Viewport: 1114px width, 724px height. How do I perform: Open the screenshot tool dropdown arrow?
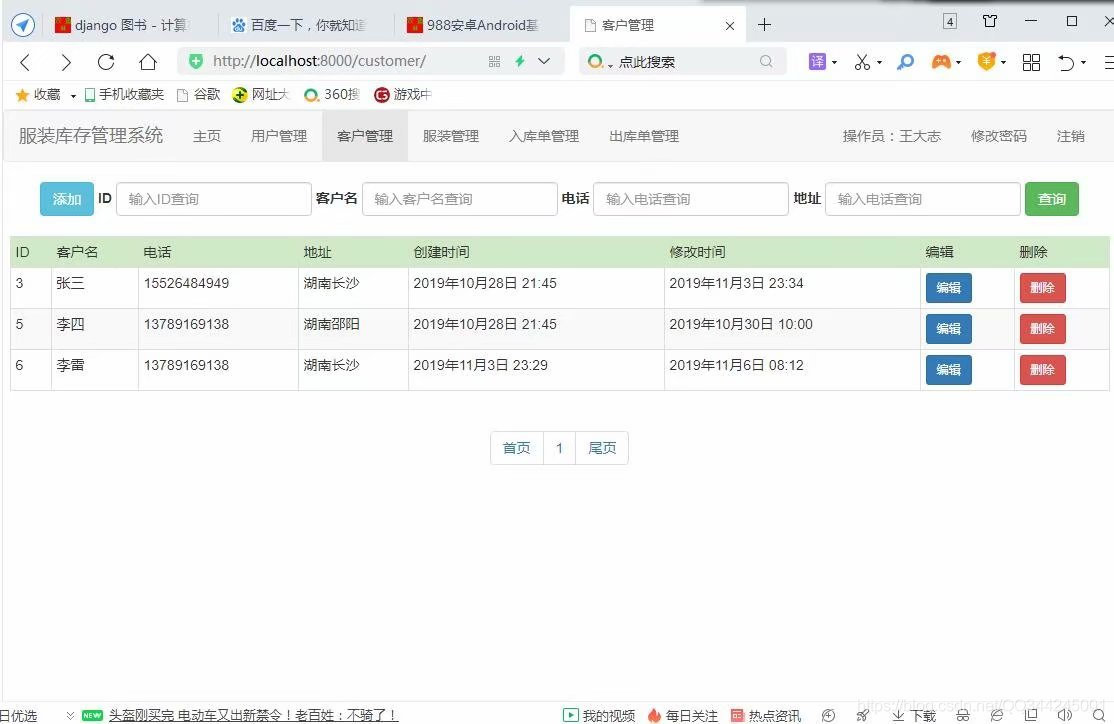[879, 62]
